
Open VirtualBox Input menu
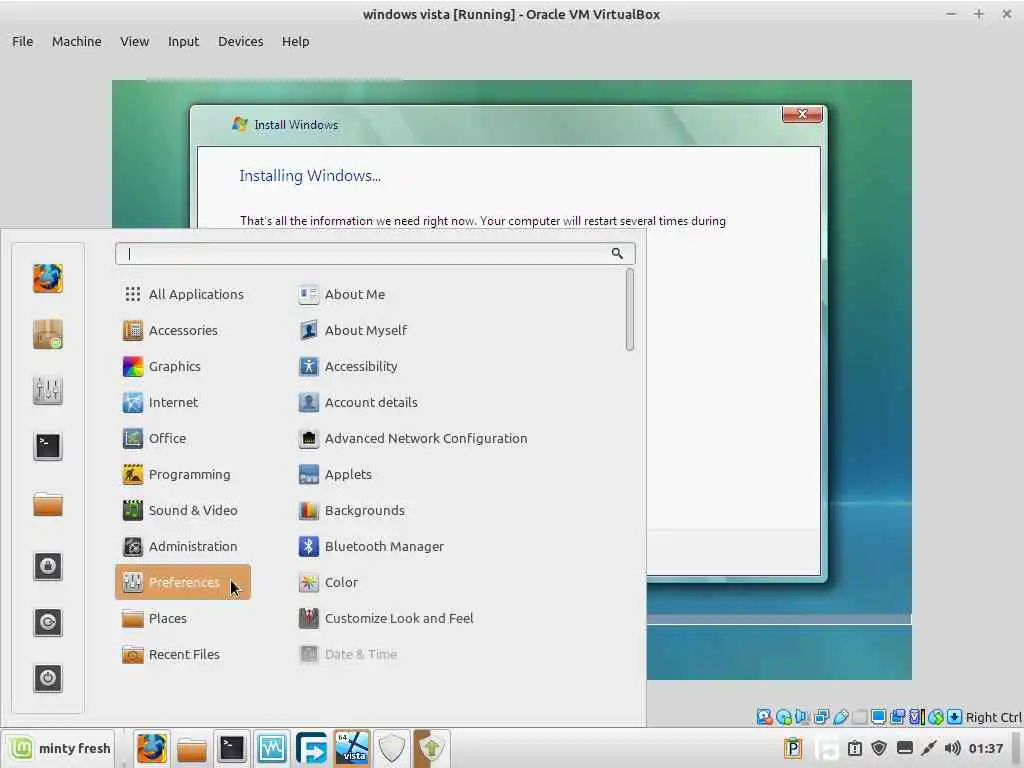183,41
